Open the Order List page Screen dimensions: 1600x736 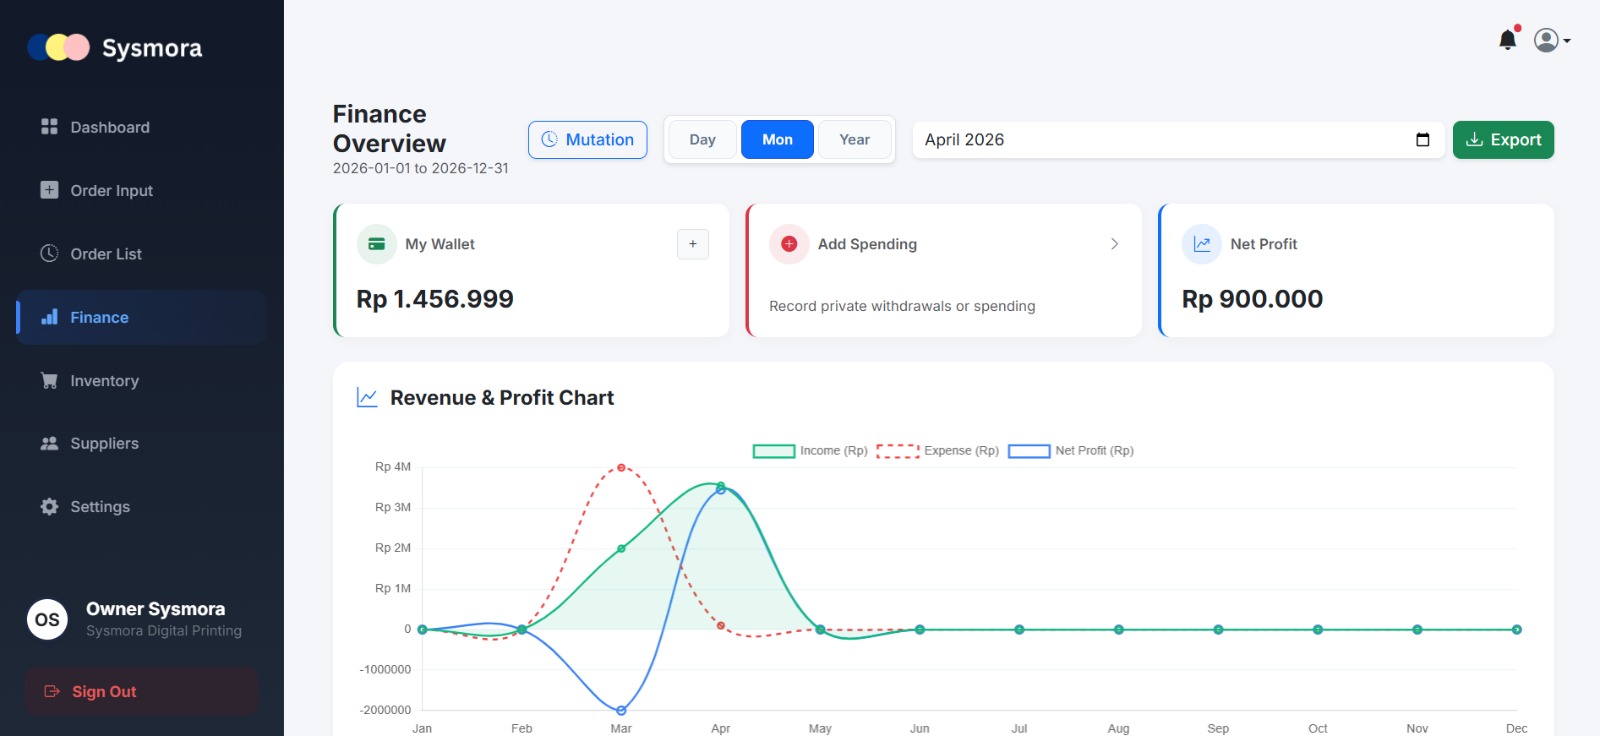click(141, 254)
